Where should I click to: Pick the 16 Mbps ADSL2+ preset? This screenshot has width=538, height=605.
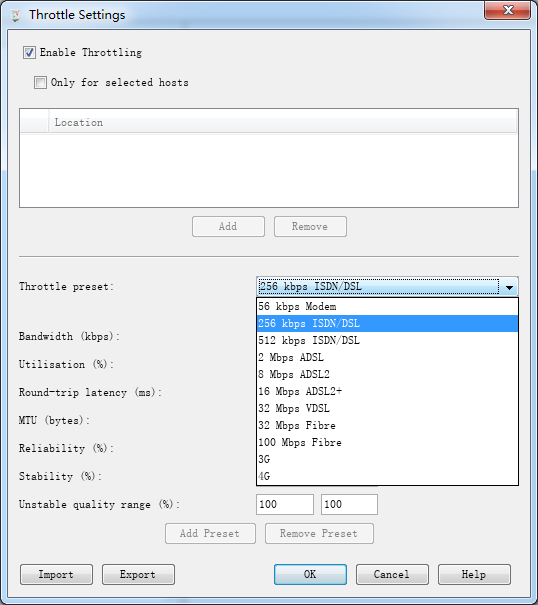[387, 391]
